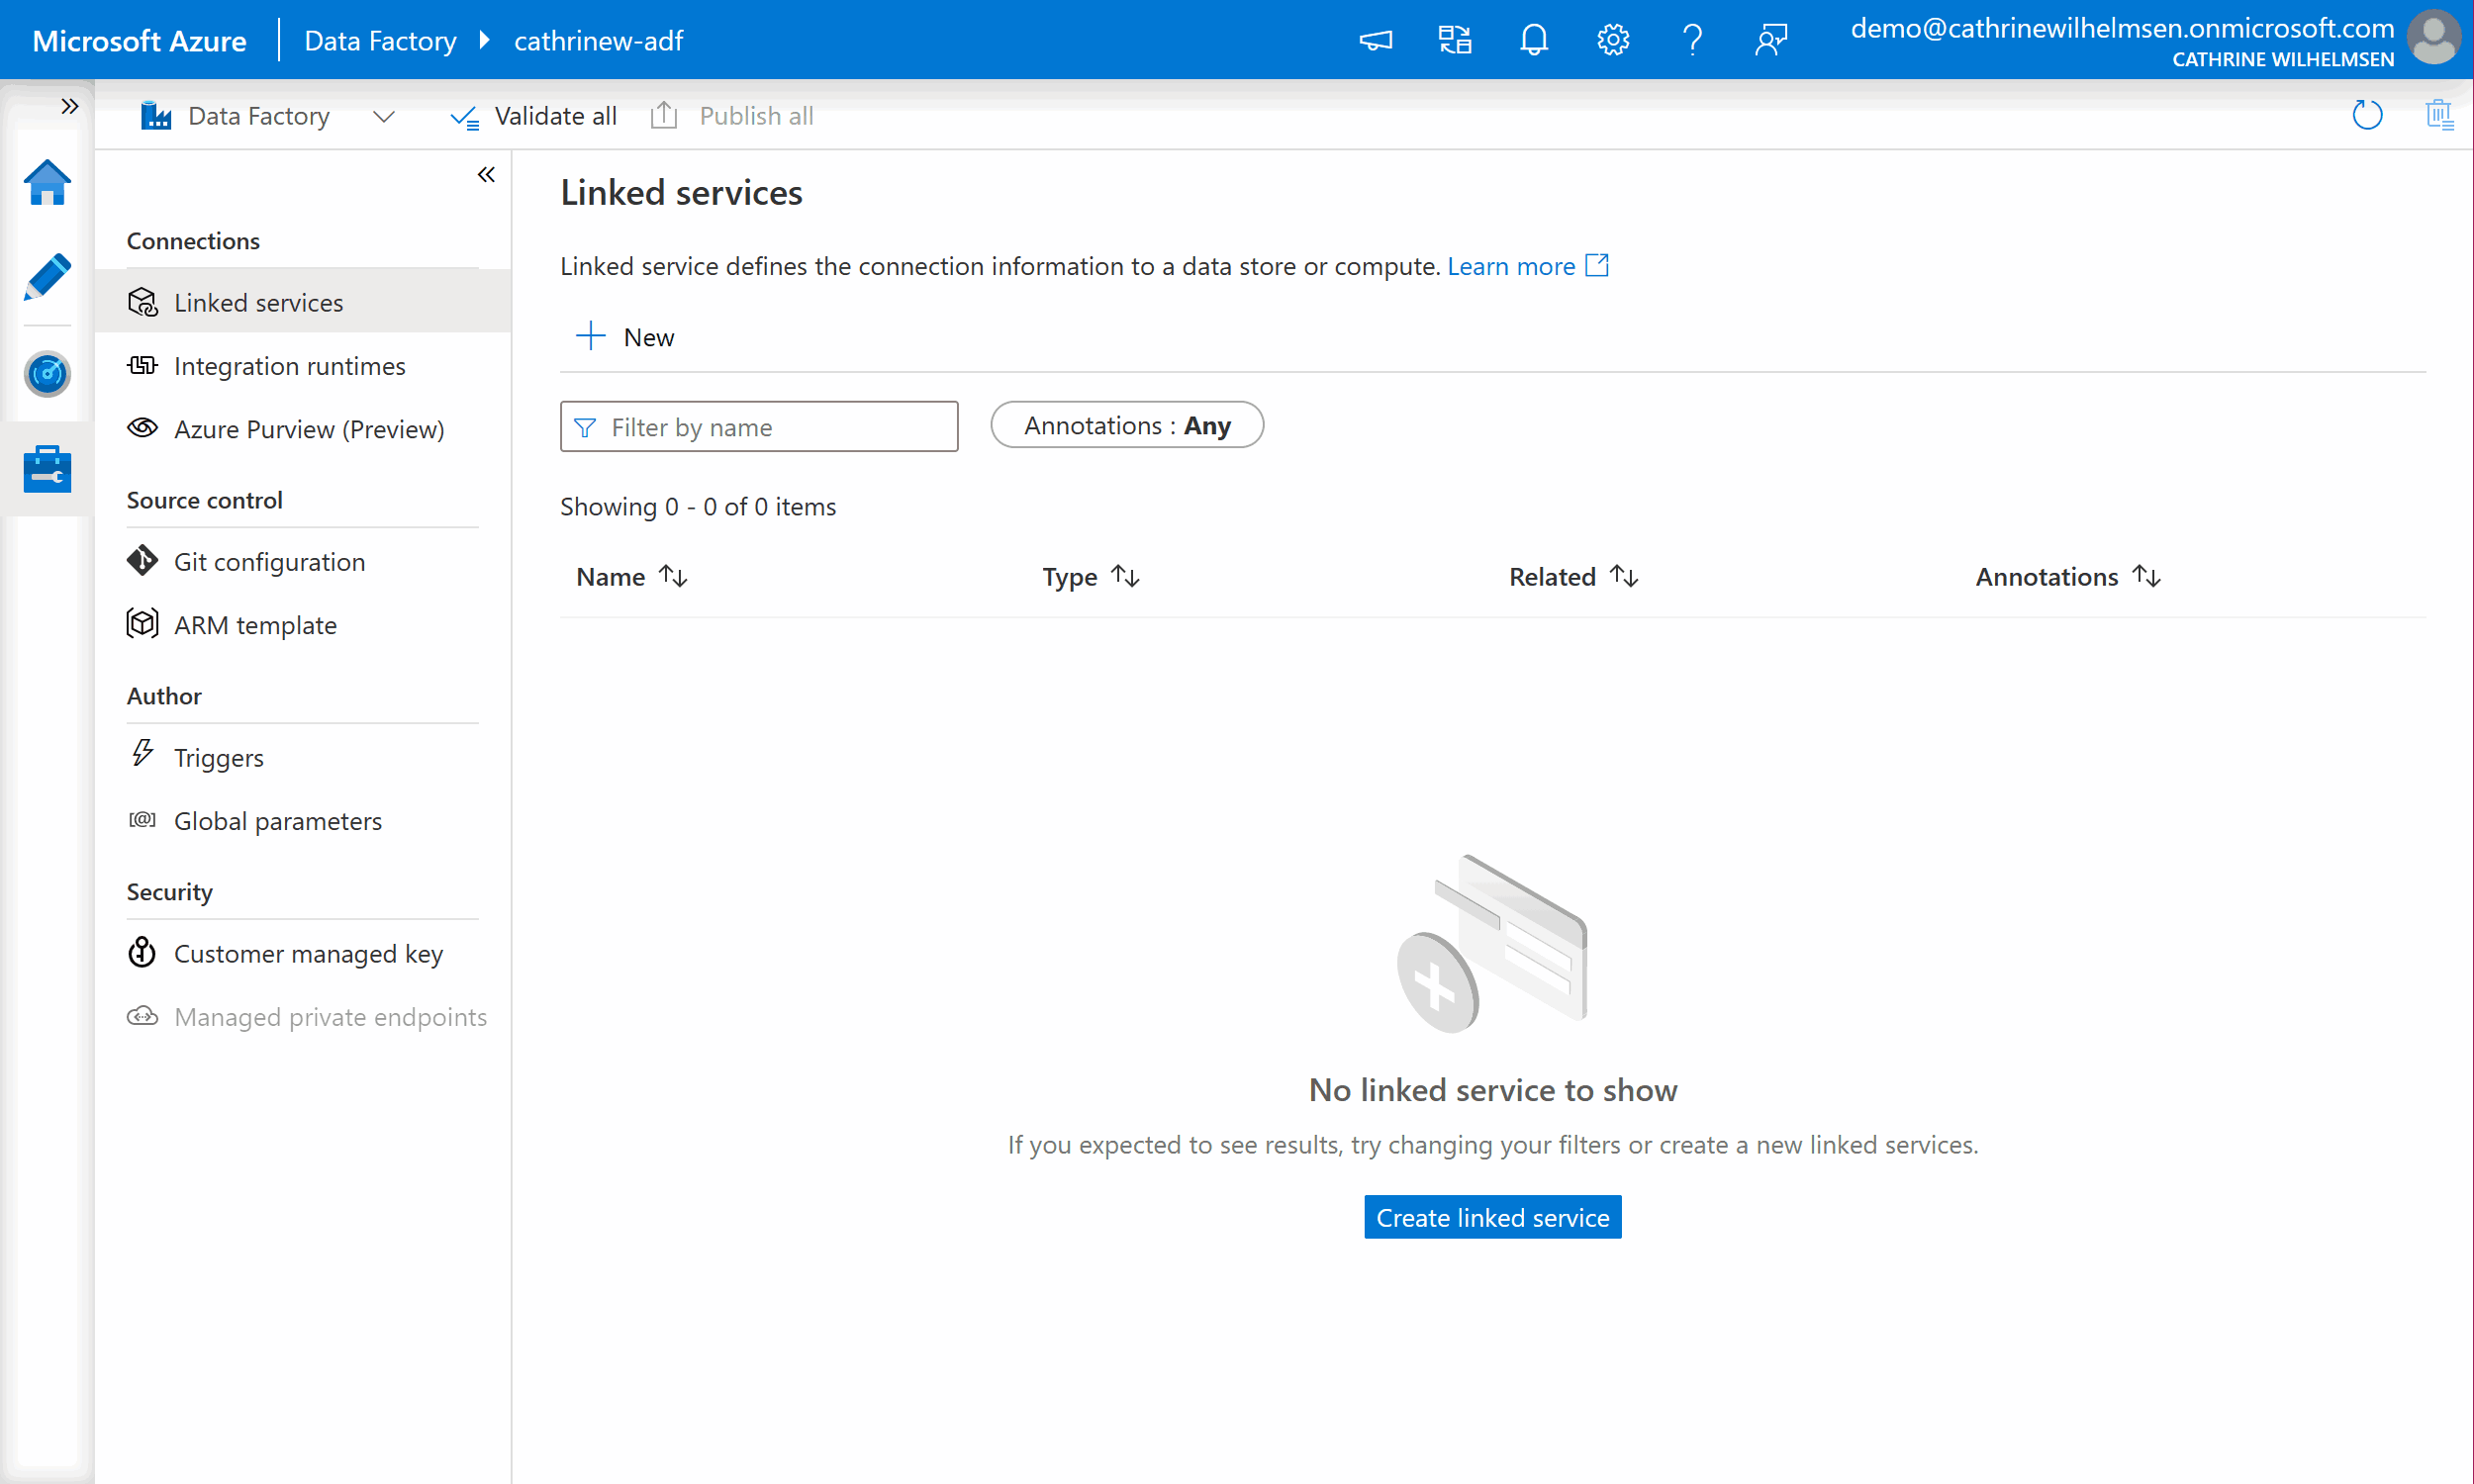Screen dimensions: 2474x1484
Task: Open the Manage toolbox icon
Action: 47,469
